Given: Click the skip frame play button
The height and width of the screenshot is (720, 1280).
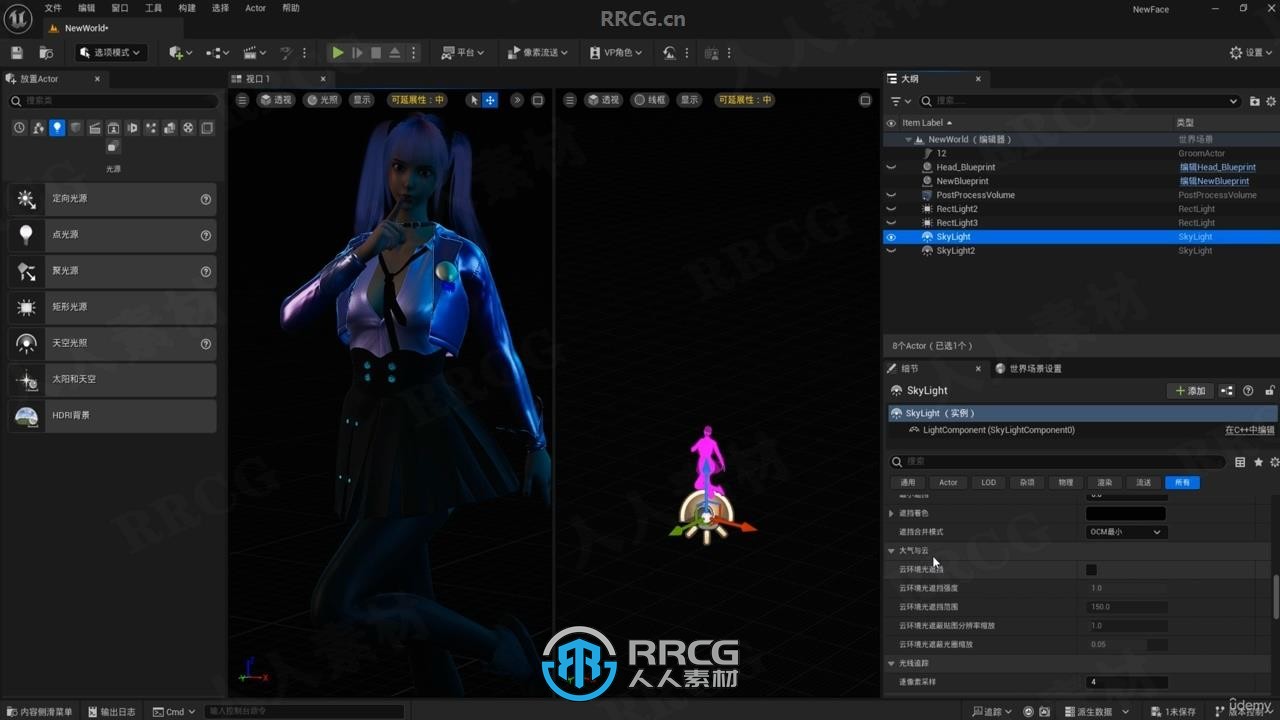Looking at the screenshot, I should [x=357, y=53].
